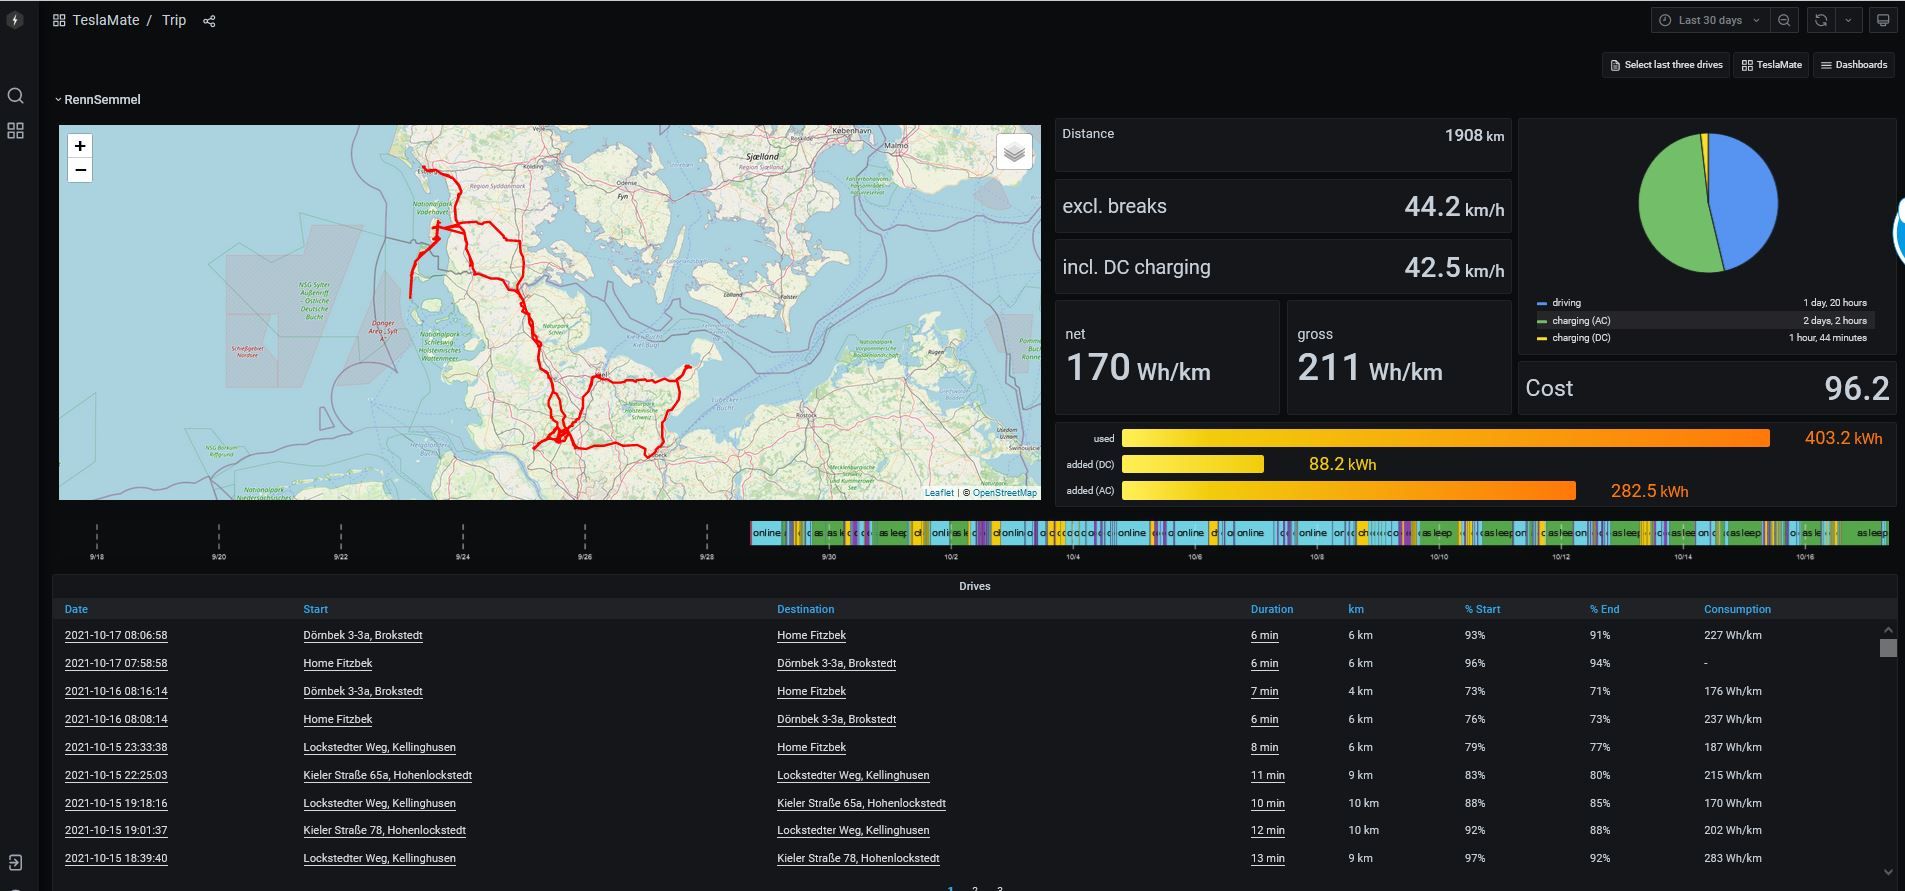Open the search icon in sidebar
The height and width of the screenshot is (891, 1905).
point(15,96)
